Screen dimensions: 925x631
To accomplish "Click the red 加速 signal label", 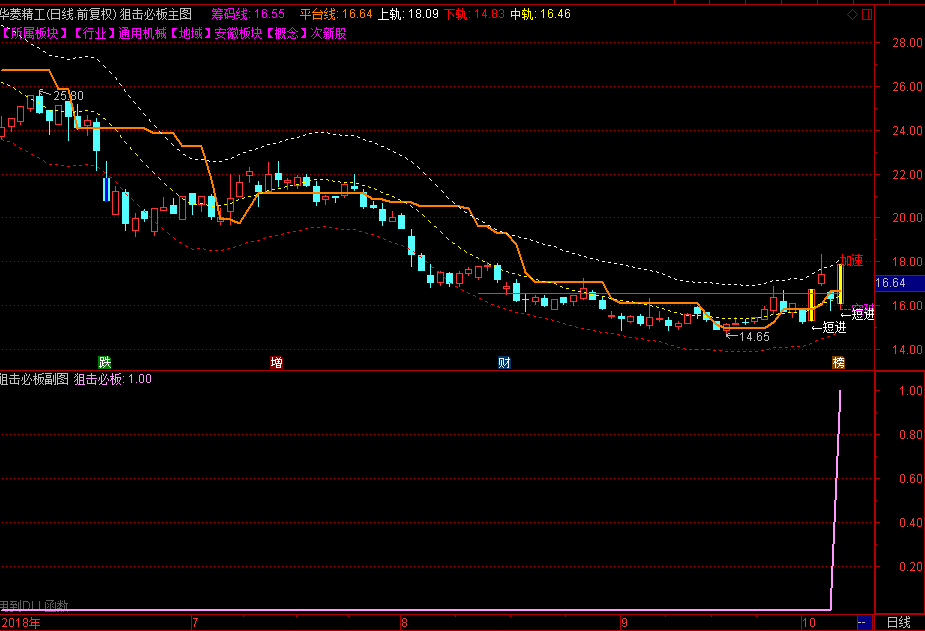I will 851,260.
